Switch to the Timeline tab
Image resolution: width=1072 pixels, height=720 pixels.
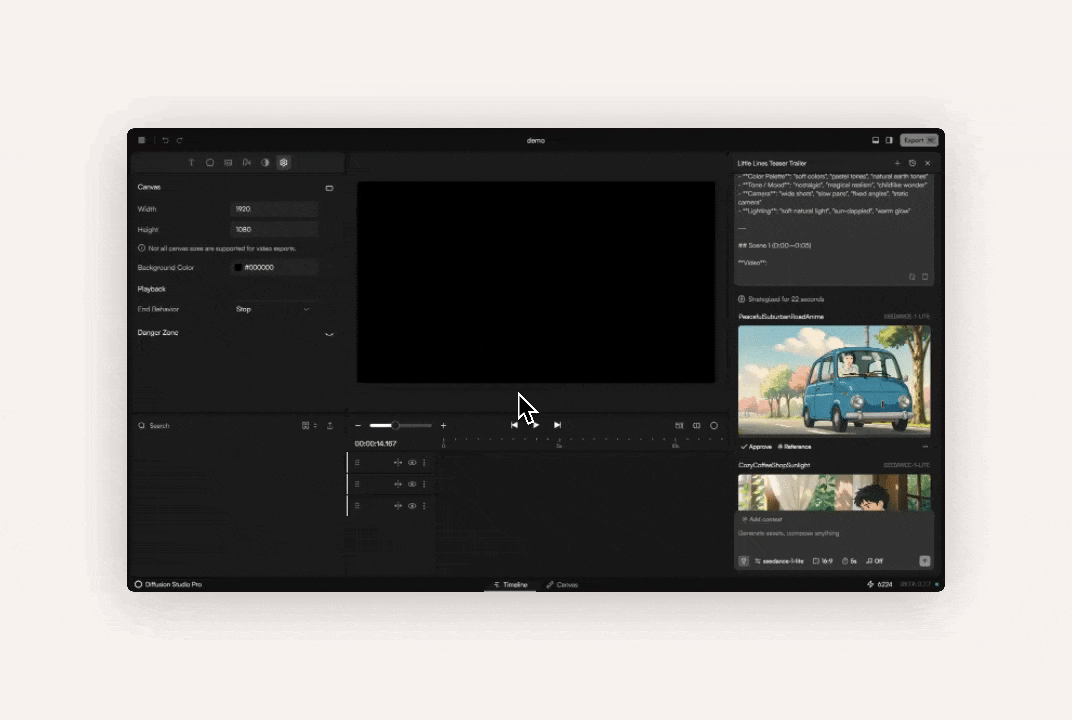[x=511, y=585]
